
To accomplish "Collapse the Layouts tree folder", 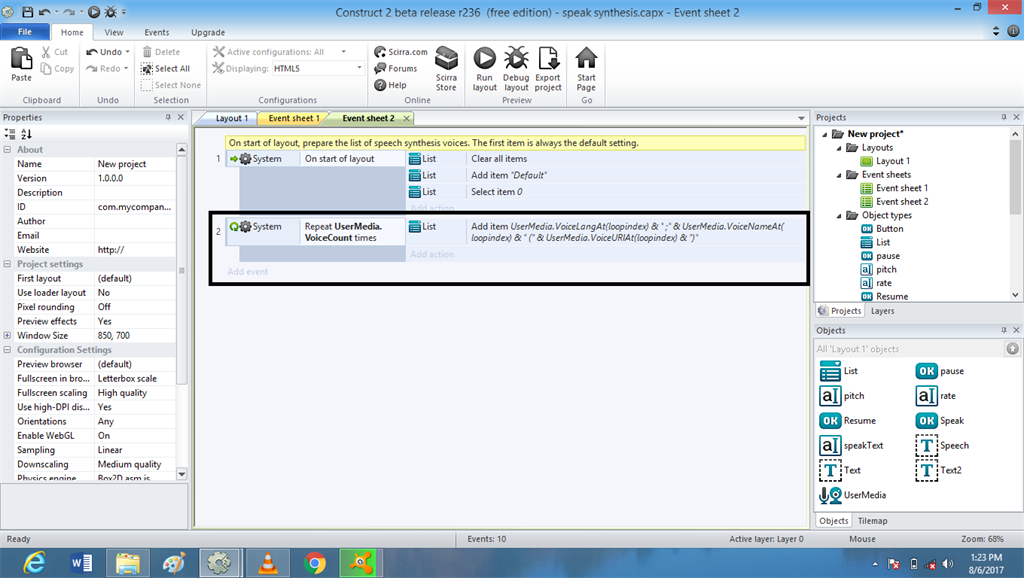I will [x=839, y=148].
